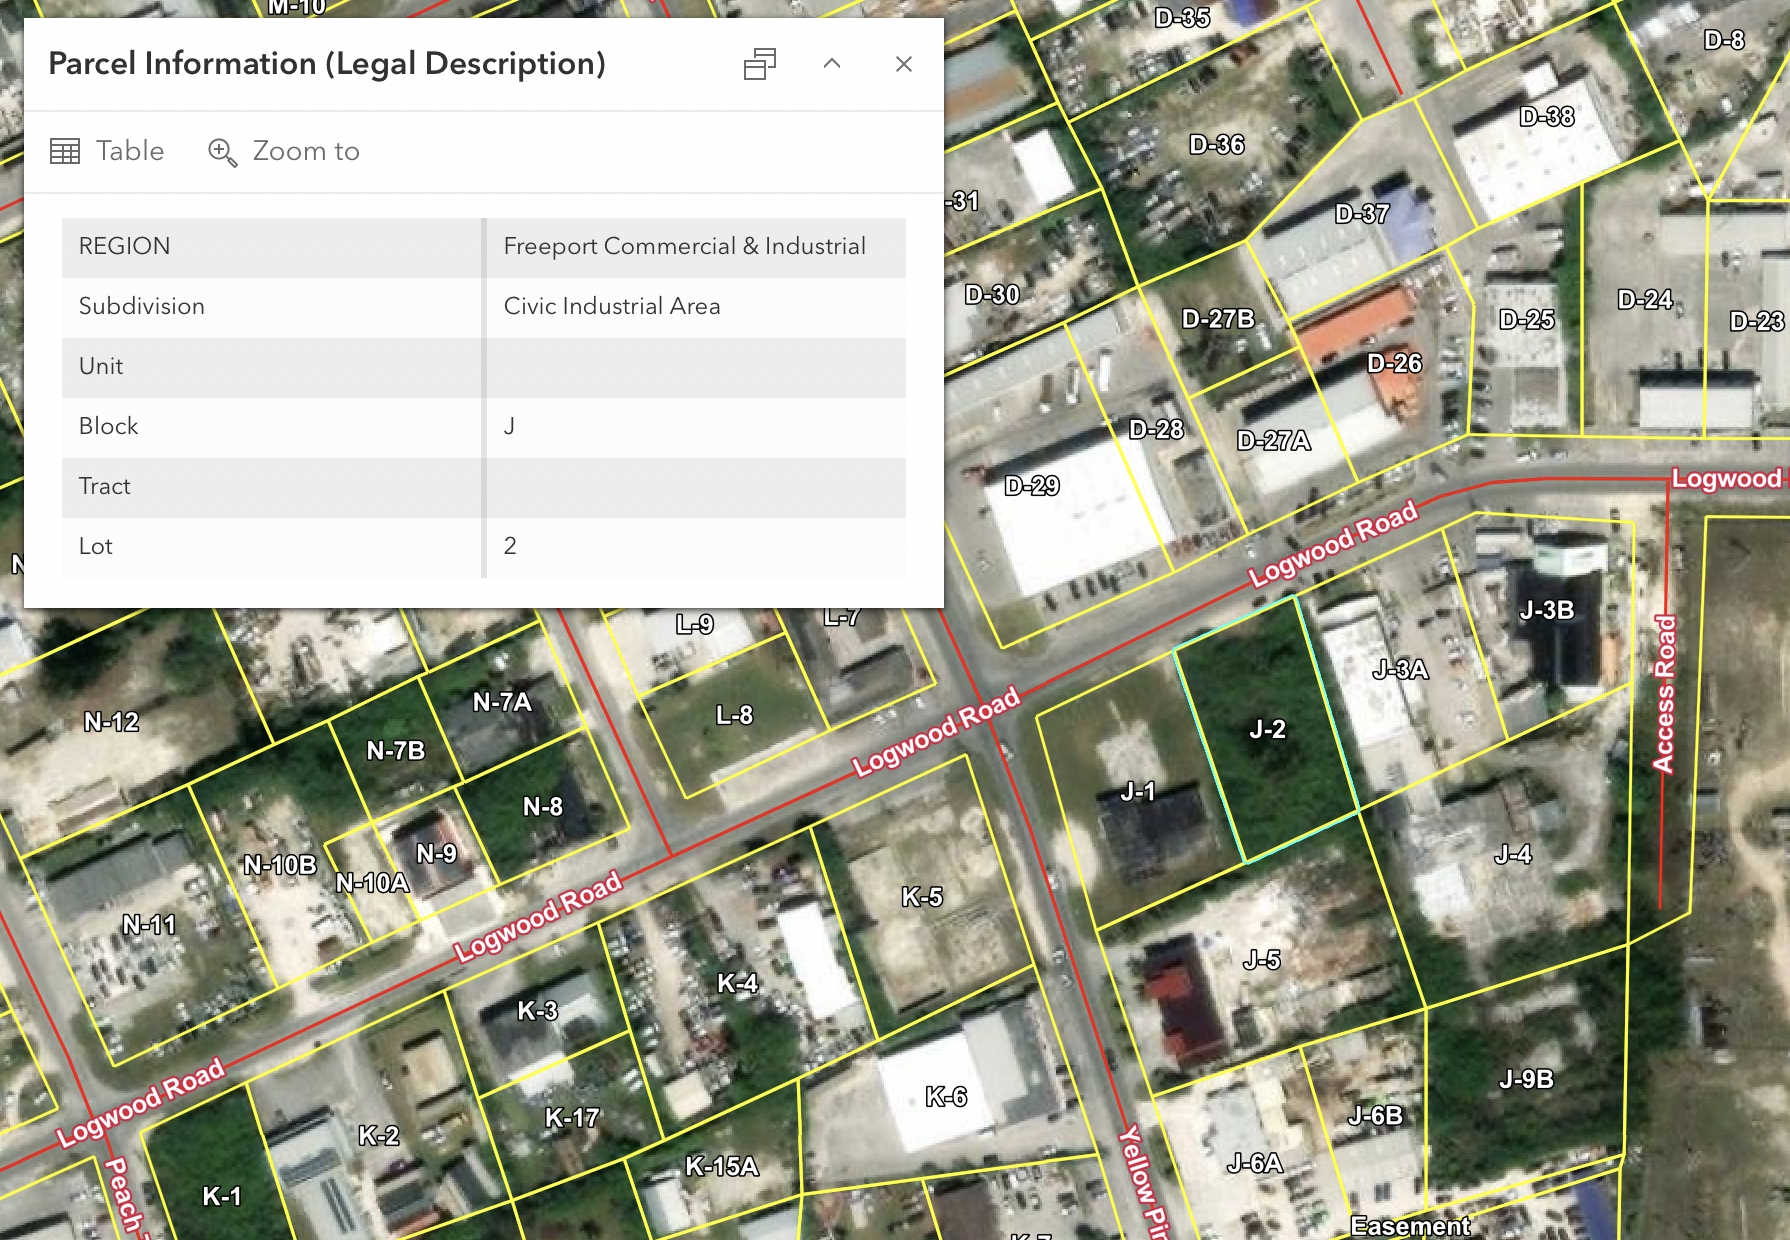Select the highlighted J-2 parcel
The width and height of the screenshot is (1790, 1240).
coord(1267,729)
